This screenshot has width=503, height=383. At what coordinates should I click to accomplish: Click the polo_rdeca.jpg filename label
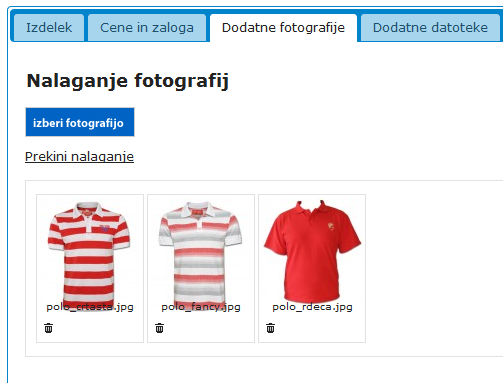click(x=312, y=307)
